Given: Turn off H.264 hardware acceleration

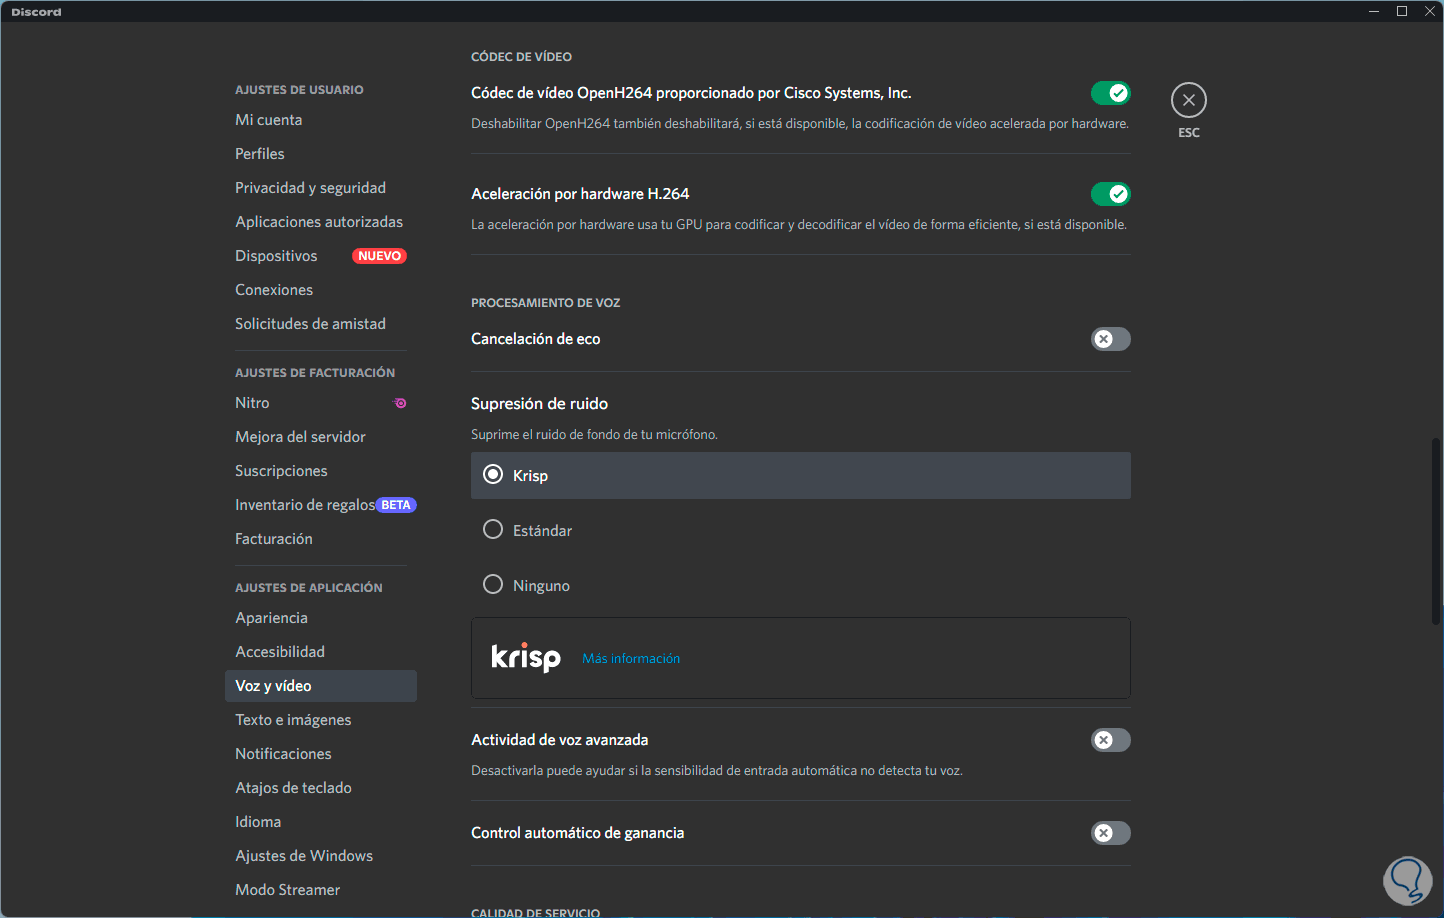Looking at the screenshot, I should 1110,194.
